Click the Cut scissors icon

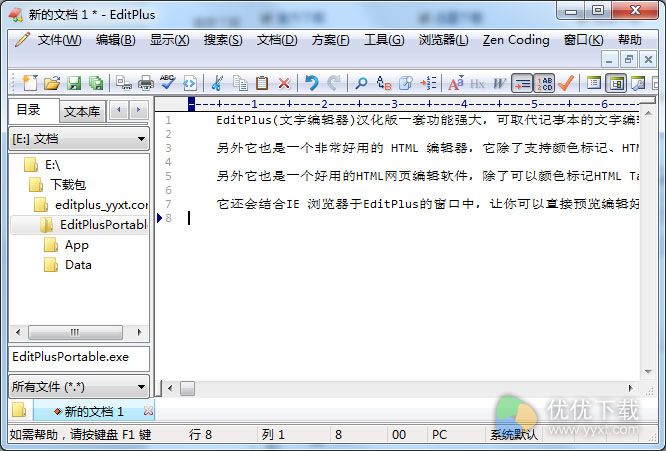click(217, 83)
